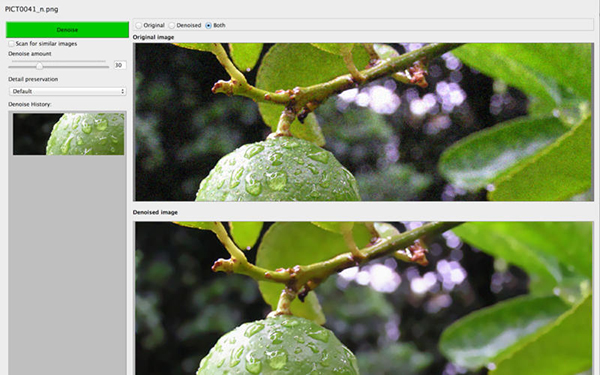Click the Denoise amount value field
Viewport: 600px width, 375px height.
(x=120, y=65)
